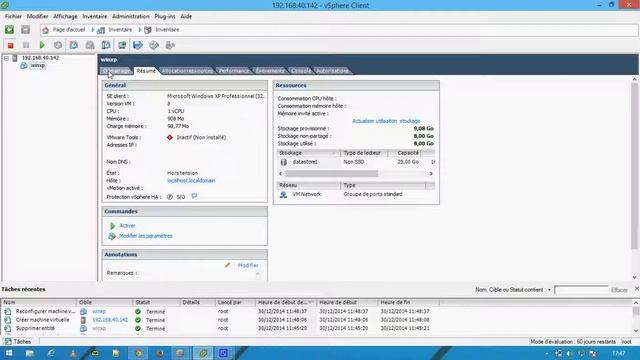
Task: Select the Supprimer entité task row
Action: (x=220, y=328)
